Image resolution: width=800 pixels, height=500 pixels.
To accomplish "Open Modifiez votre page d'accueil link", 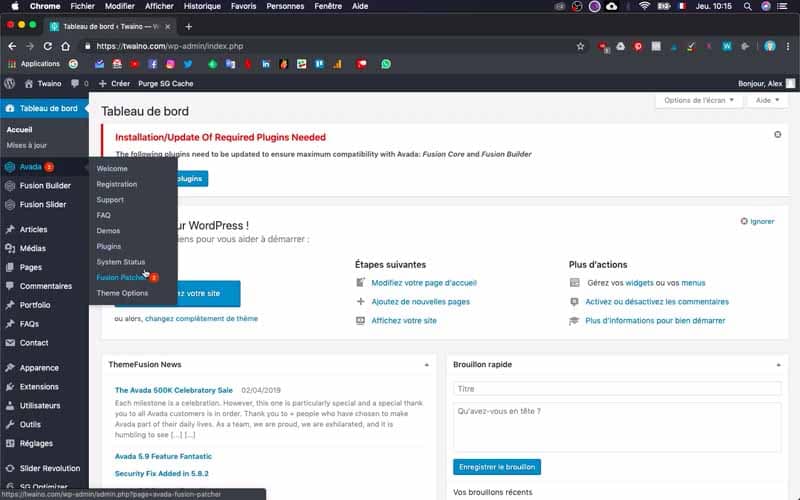I will click(424, 283).
